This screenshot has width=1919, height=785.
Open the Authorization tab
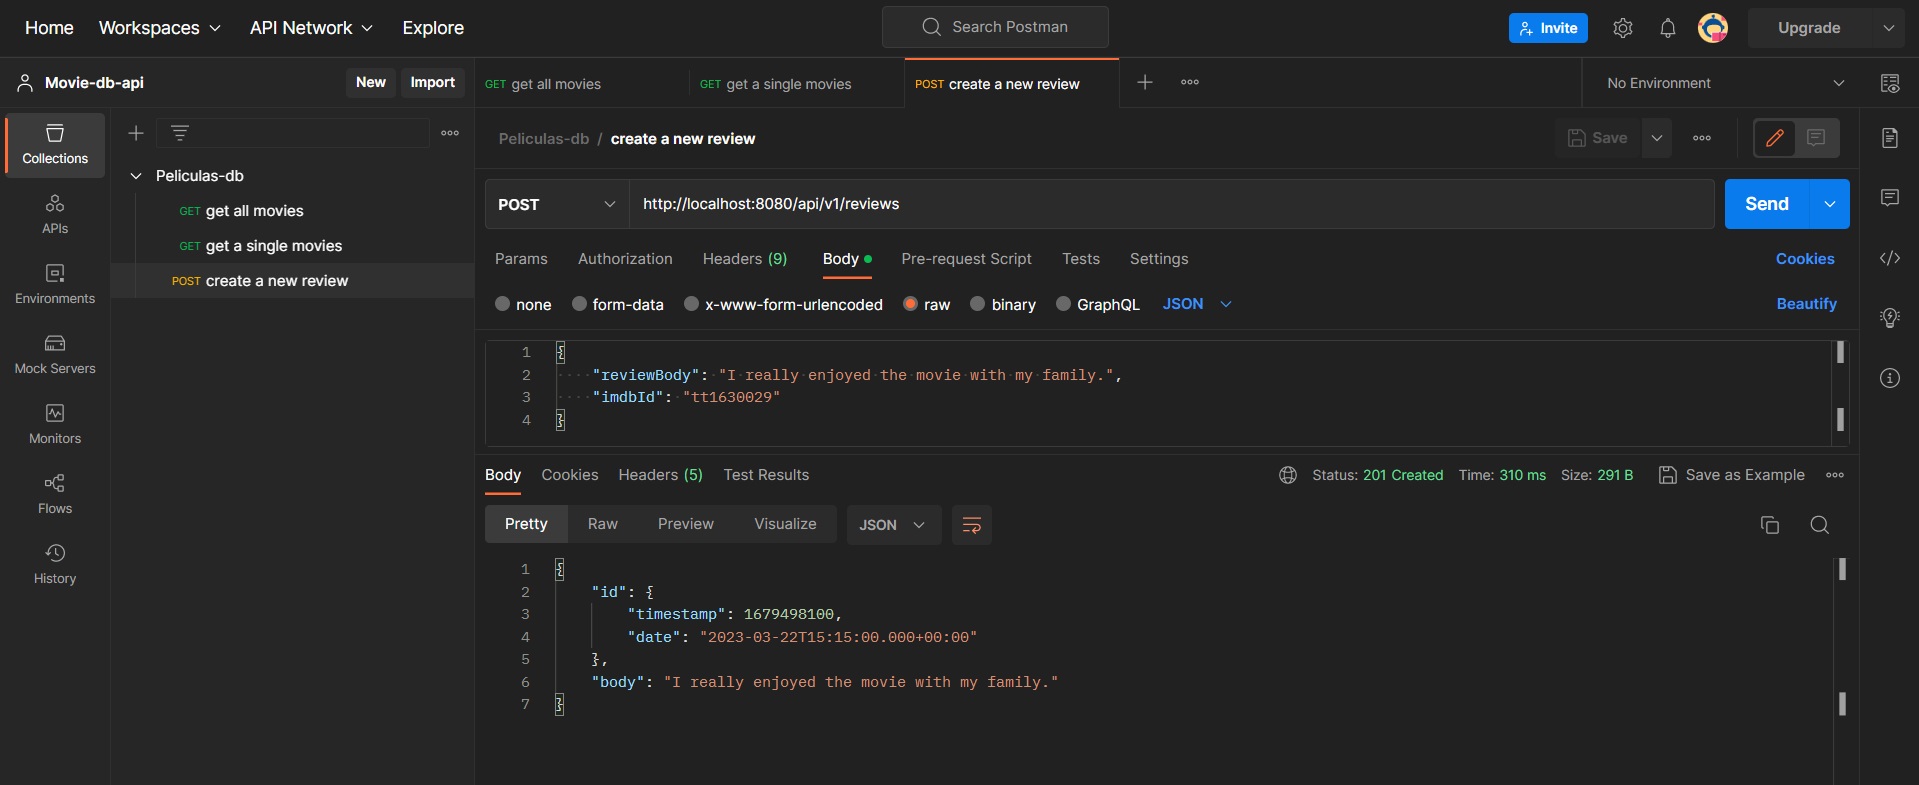pyautogui.click(x=625, y=259)
